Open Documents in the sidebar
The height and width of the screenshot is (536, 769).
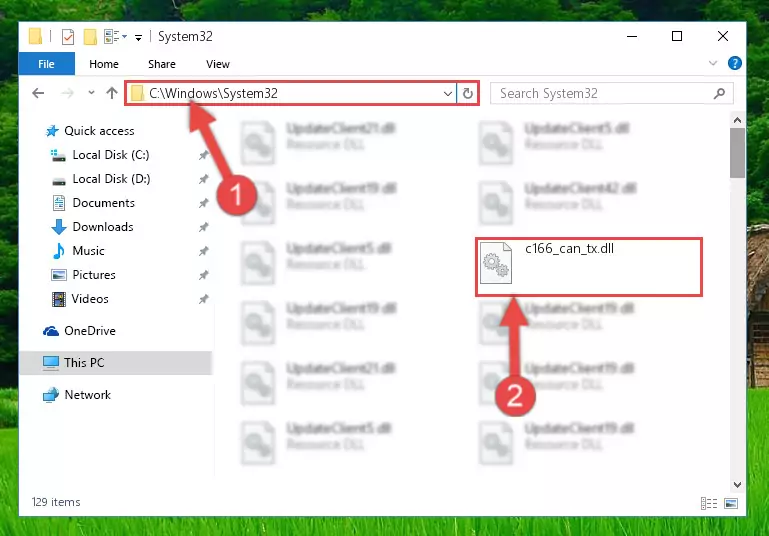[x=103, y=203]
